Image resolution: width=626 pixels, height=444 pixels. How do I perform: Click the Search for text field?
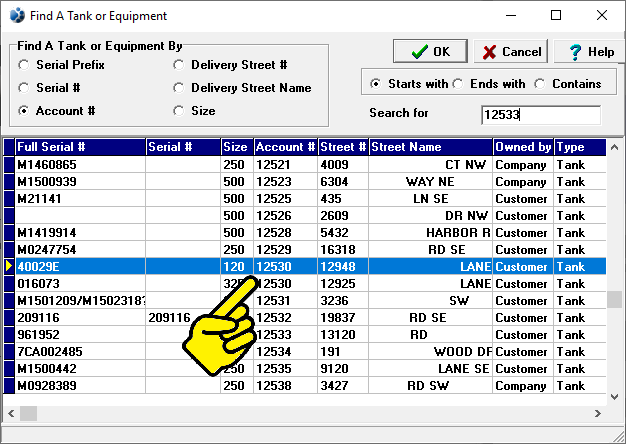point(540,115)
